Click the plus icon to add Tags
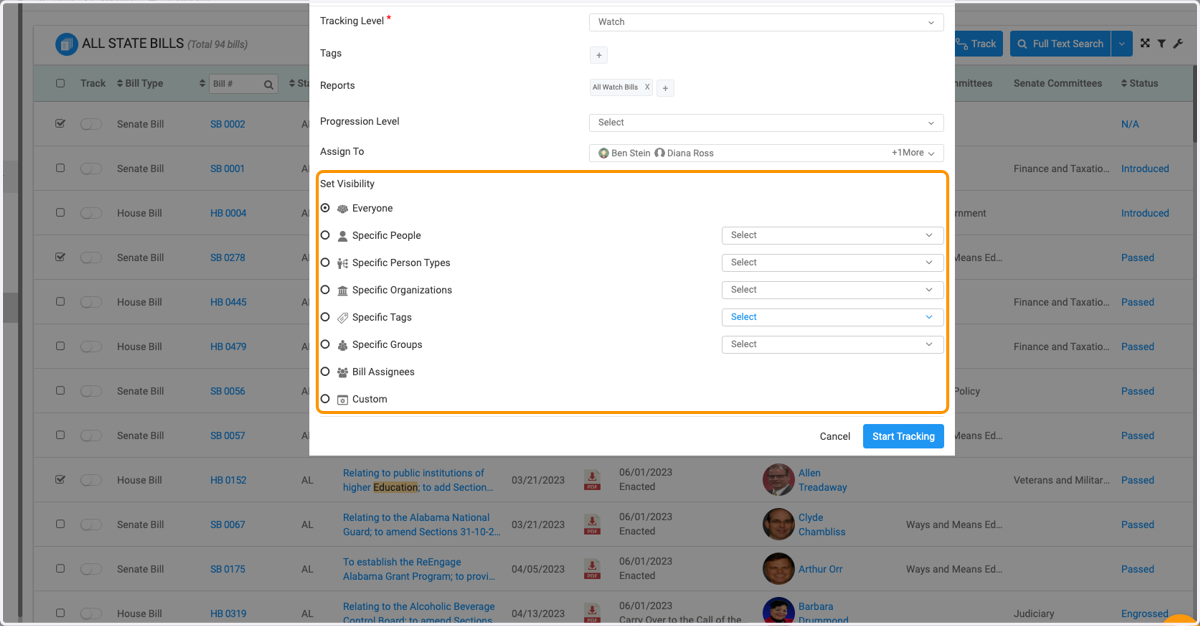The width and height of the screenshot is (1200, 626). 600,55
